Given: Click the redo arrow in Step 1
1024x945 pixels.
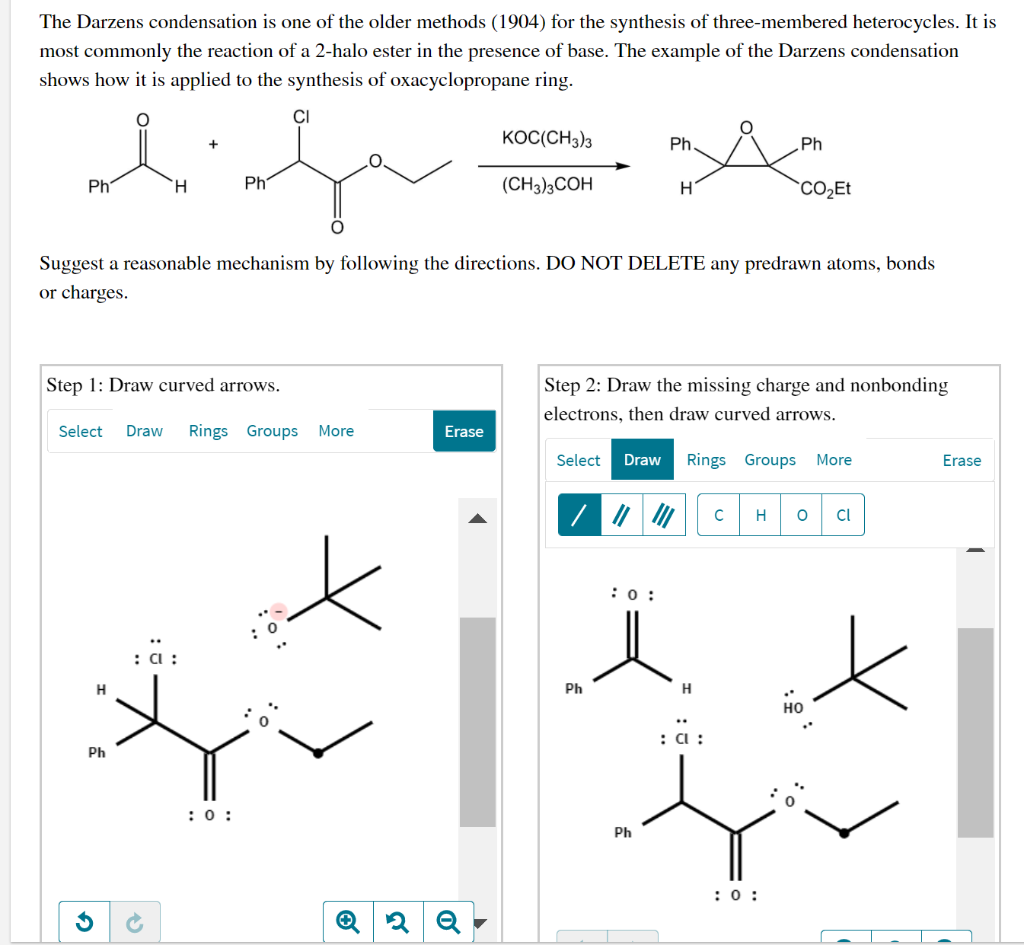Looking at the screenshot, I should pos(135,921).
